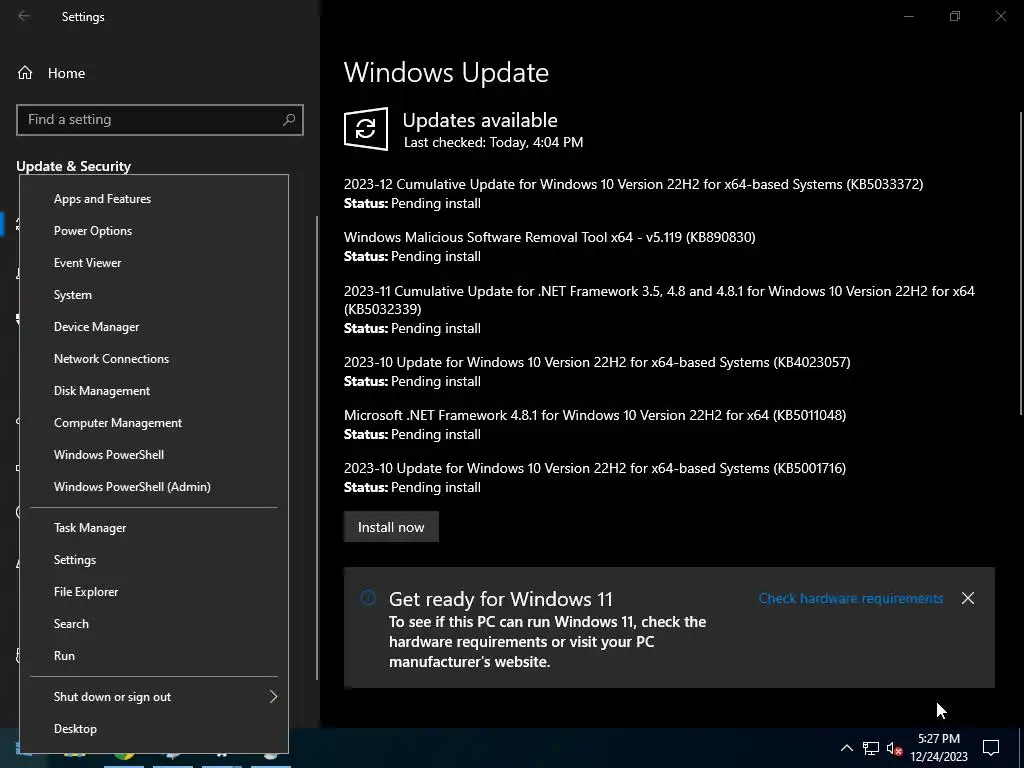Open Disk Management

click(154, 391)
